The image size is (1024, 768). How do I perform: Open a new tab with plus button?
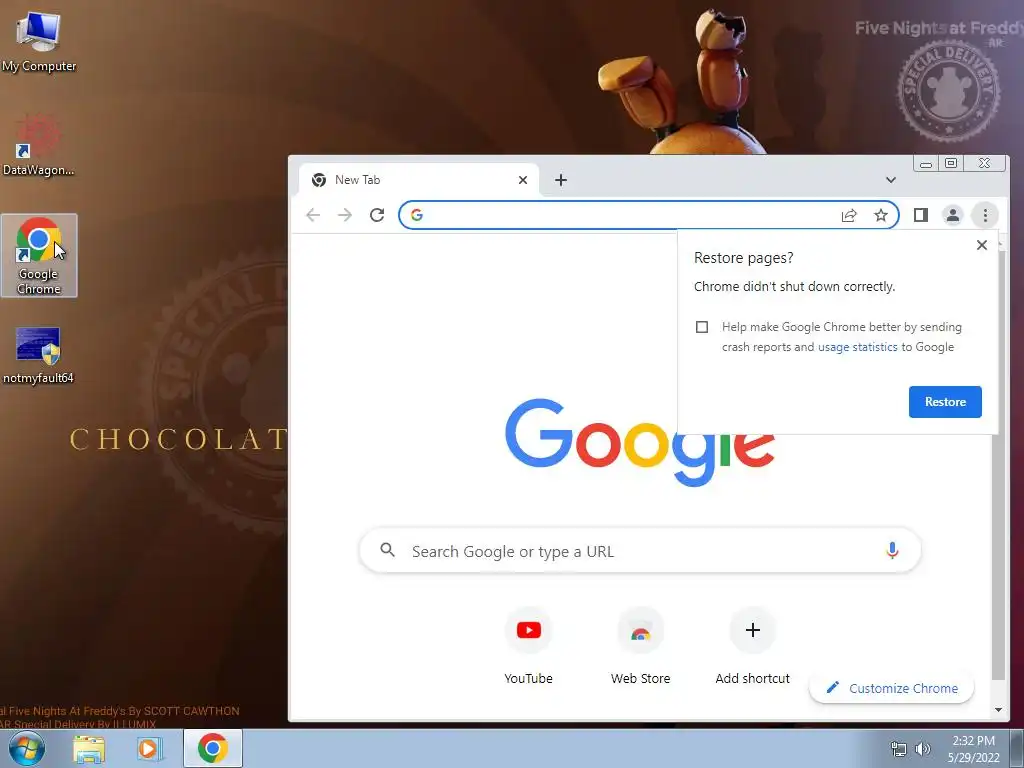tap(561, 180)
